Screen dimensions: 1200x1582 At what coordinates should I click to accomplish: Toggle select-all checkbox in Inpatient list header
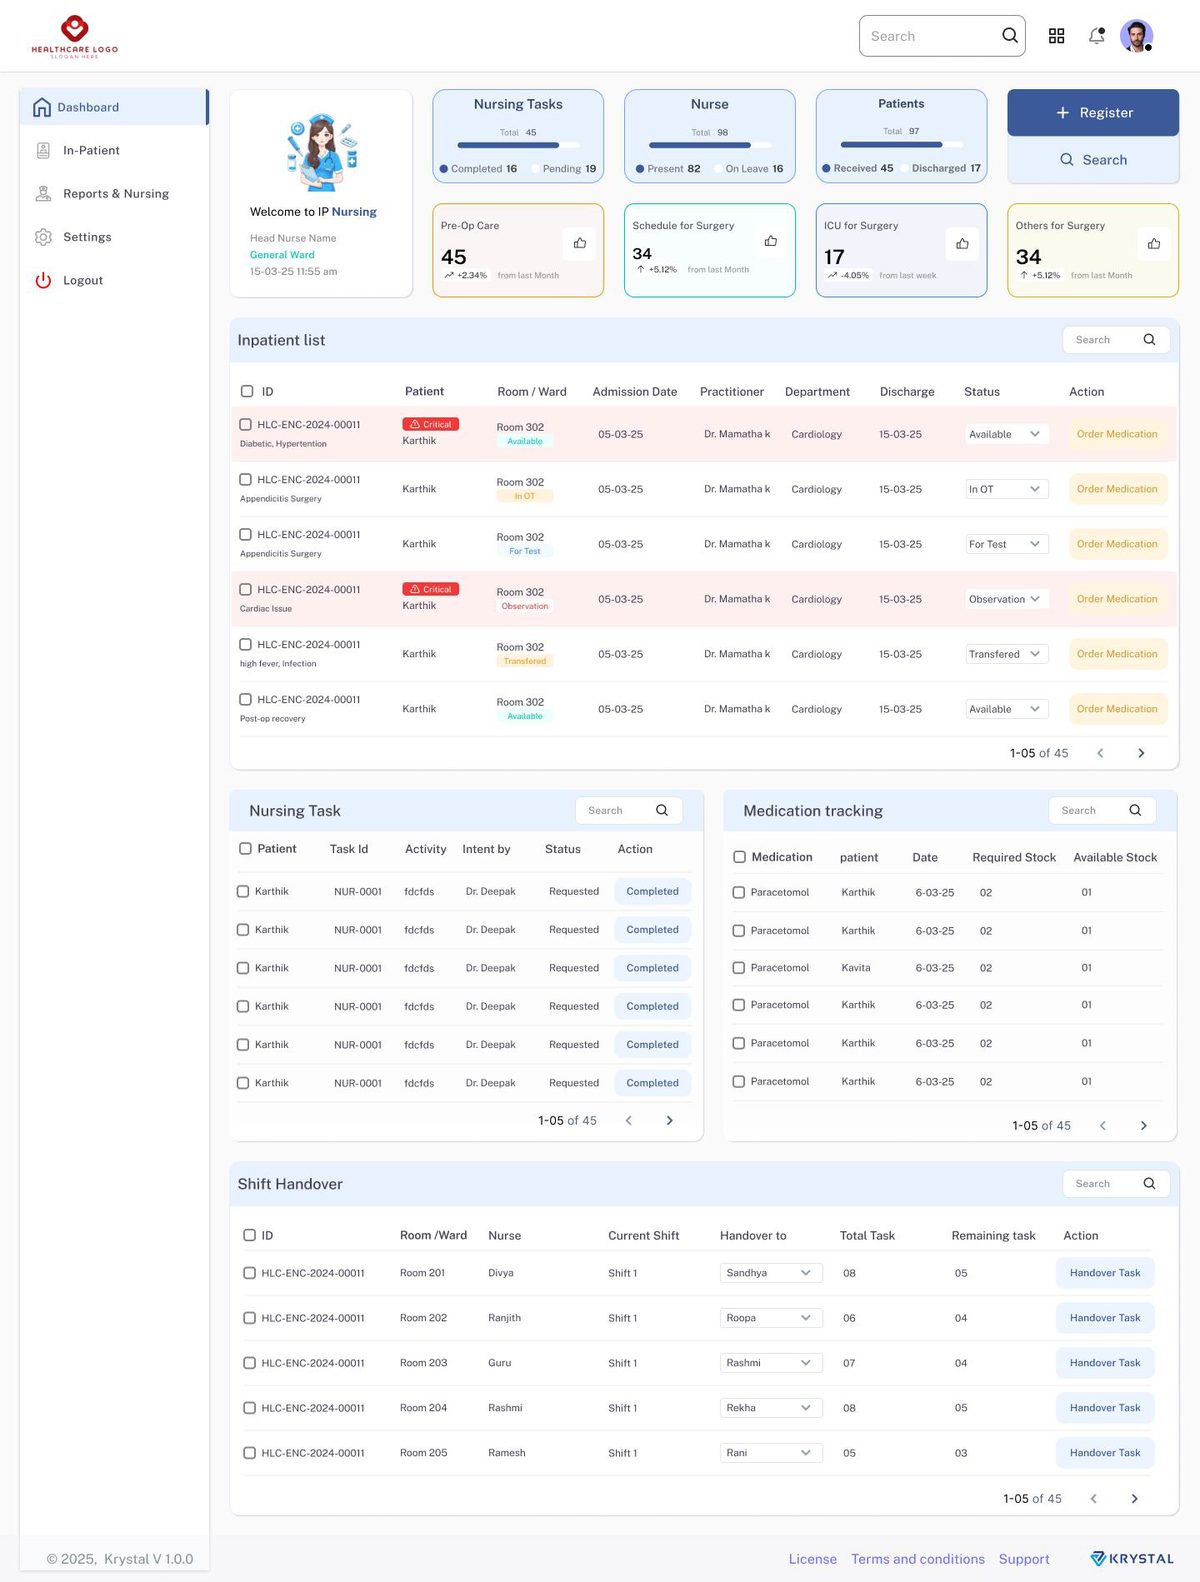click(x=247, y=391)
